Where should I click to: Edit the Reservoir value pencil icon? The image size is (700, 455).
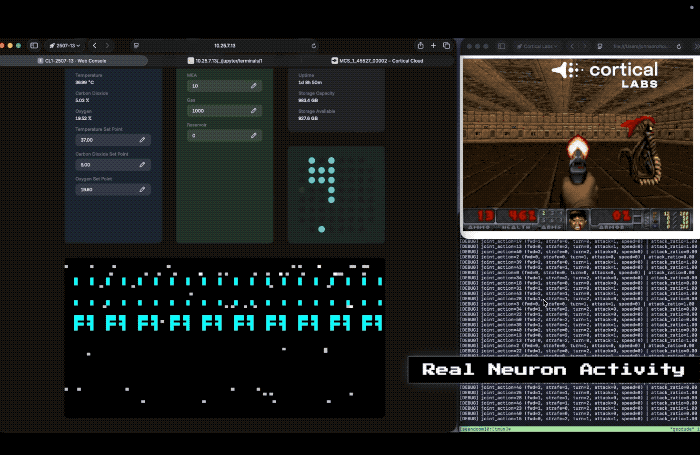point(254,135)
